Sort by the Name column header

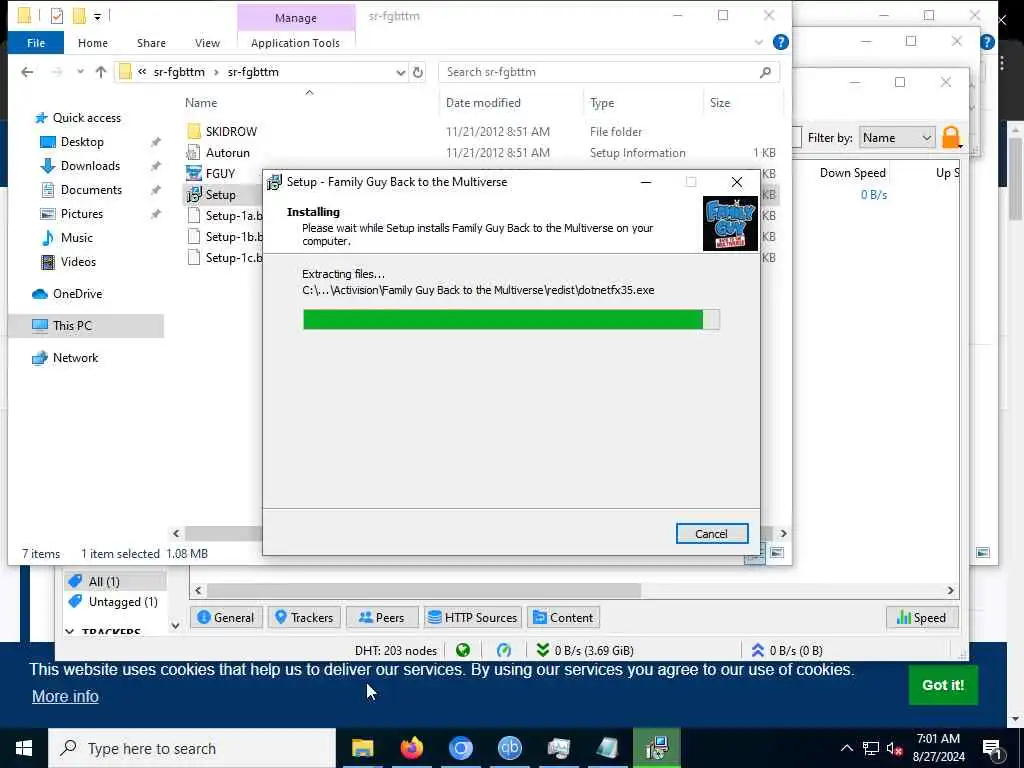pos(200,103)
